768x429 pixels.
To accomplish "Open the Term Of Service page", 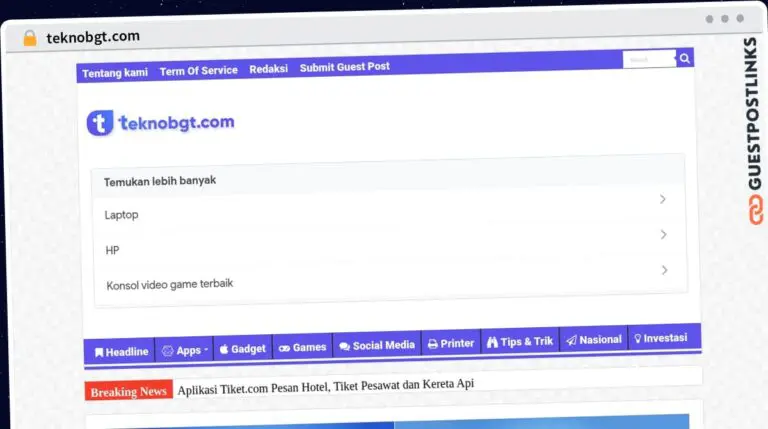I will tap(199, 71).
